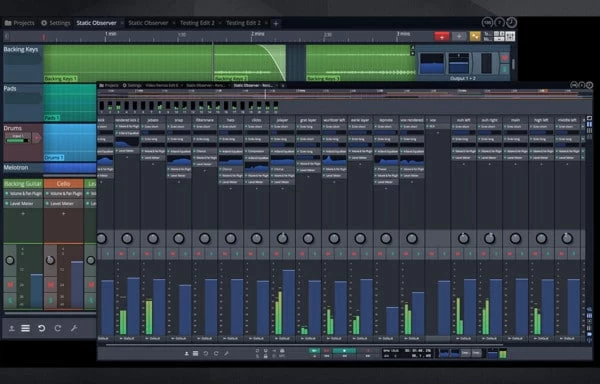The width and height of the screenshot is (600, 384).
Task: Click the red mute icon on Output 1 + 2 panel
Action: point(505,58)
